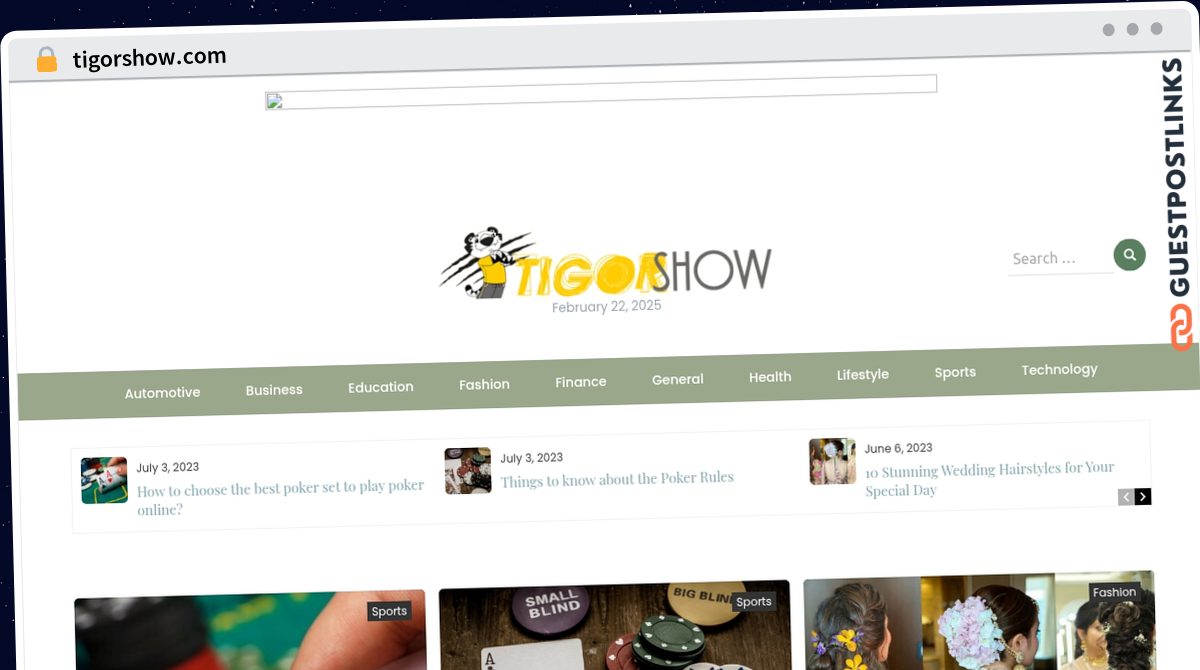This screenshot has width=1200, height=670.
Task: Click the February 22, 2025 date text
Action: [x=607, y=306]
